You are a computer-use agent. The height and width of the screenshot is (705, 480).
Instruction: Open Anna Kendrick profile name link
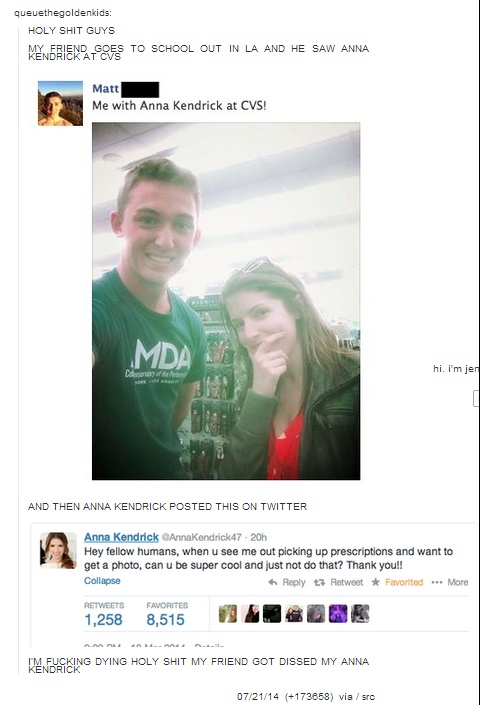pyautogui.click(x=121, y=537)
